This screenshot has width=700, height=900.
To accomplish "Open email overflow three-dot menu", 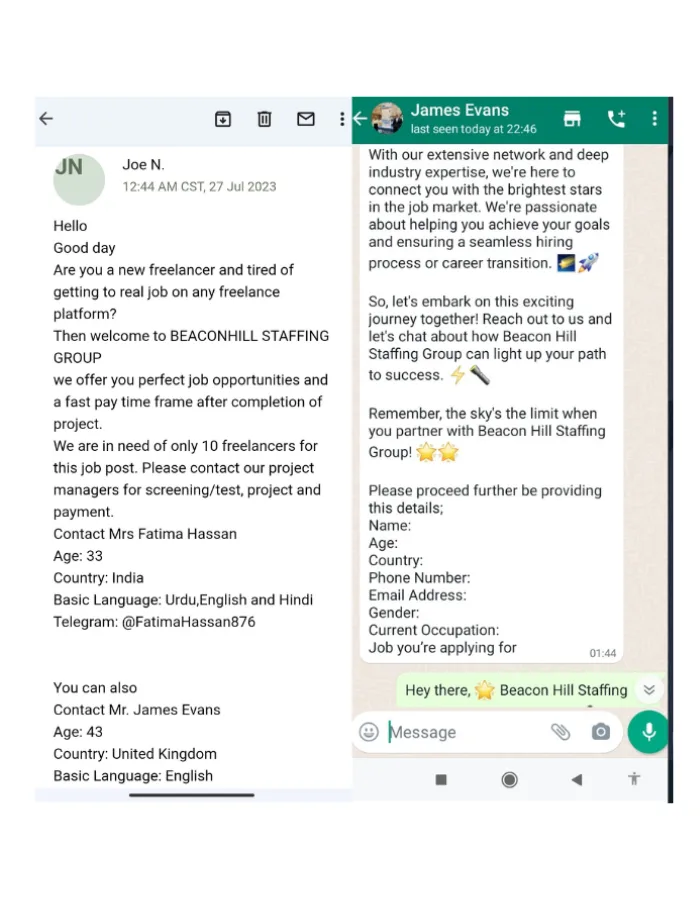I will pyautogui.click(x=342, y=119).
